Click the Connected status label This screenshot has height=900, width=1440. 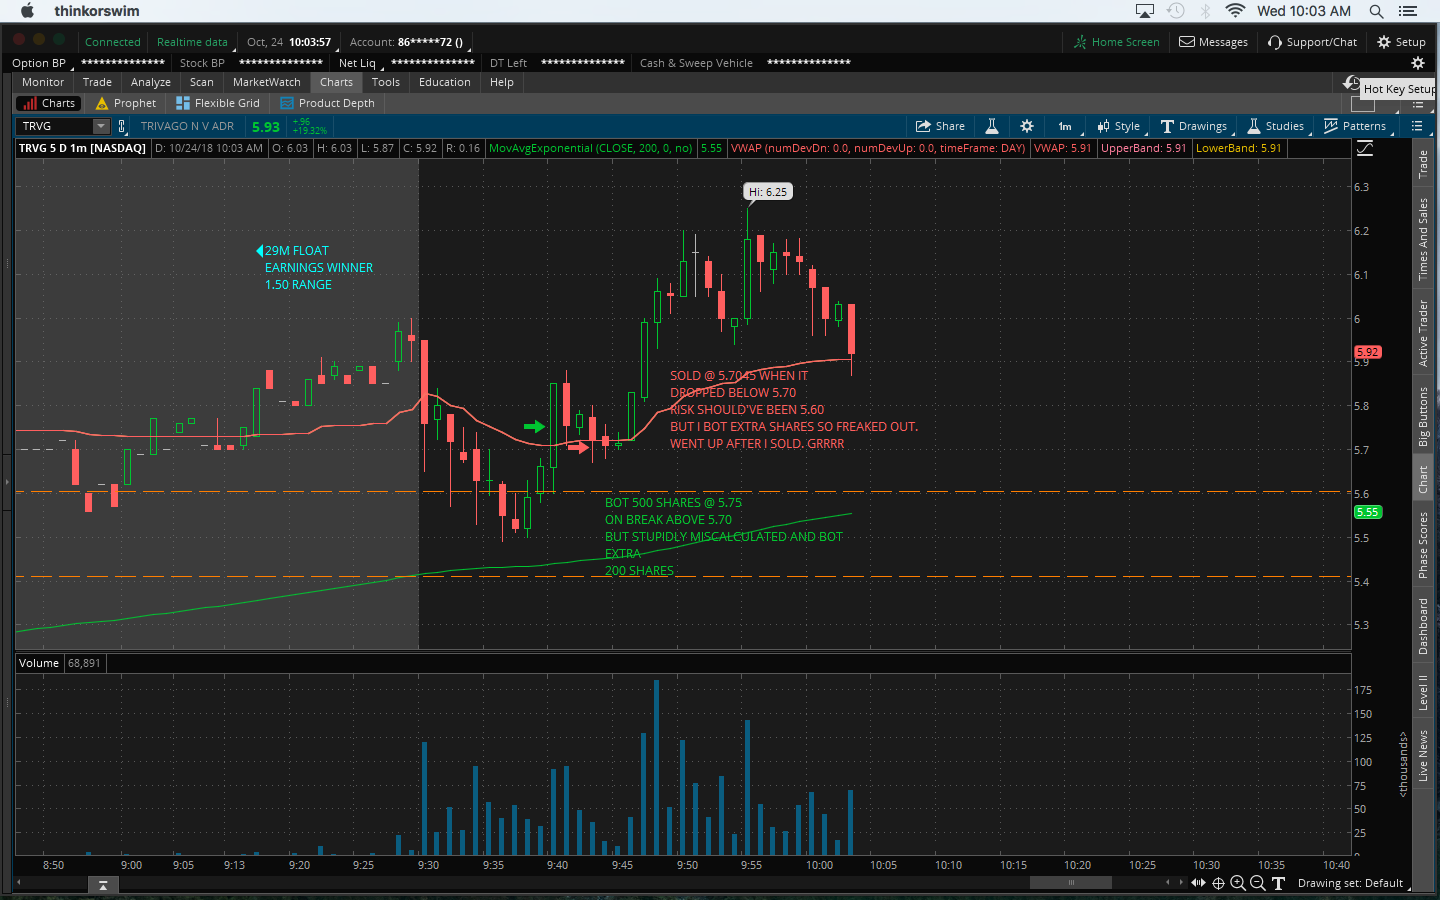click(x=112, y=42)
